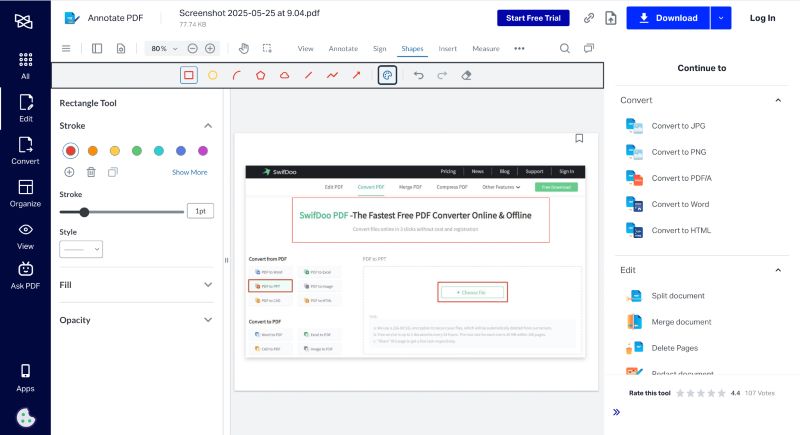Open the Organize section in sidebar
The width and height of the screenshot is (800, 435).
26,193
